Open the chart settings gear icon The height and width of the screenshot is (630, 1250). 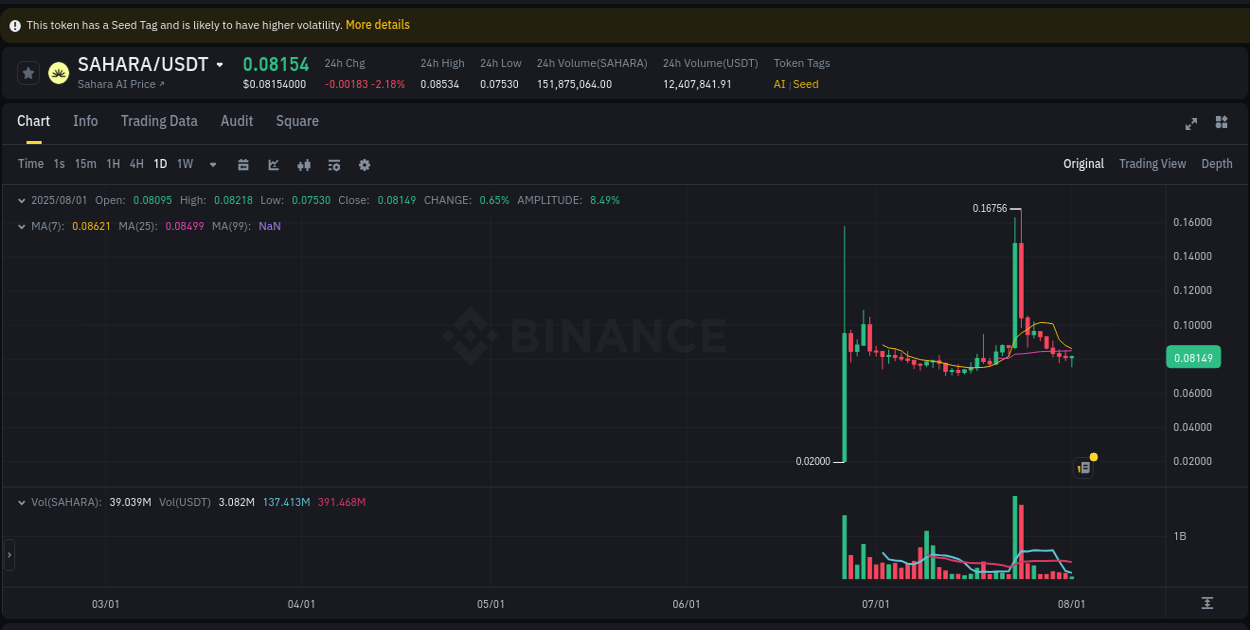[x=364, y=164]
